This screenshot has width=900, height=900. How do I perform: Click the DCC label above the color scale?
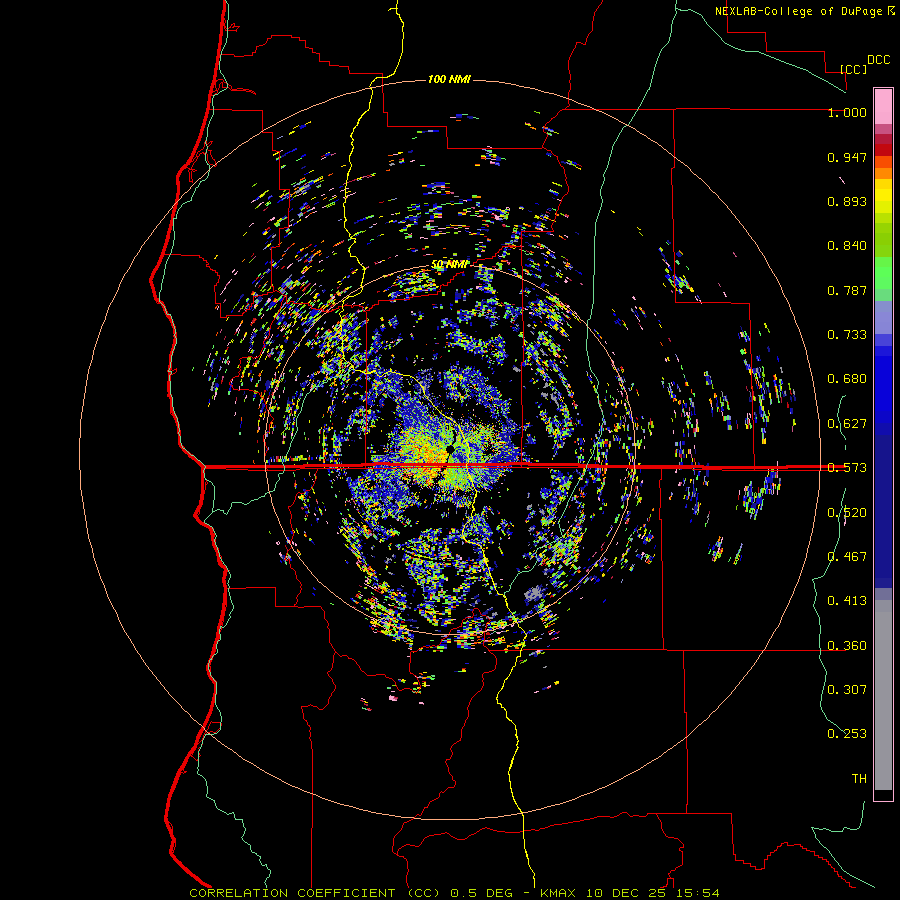coord(879,60)
